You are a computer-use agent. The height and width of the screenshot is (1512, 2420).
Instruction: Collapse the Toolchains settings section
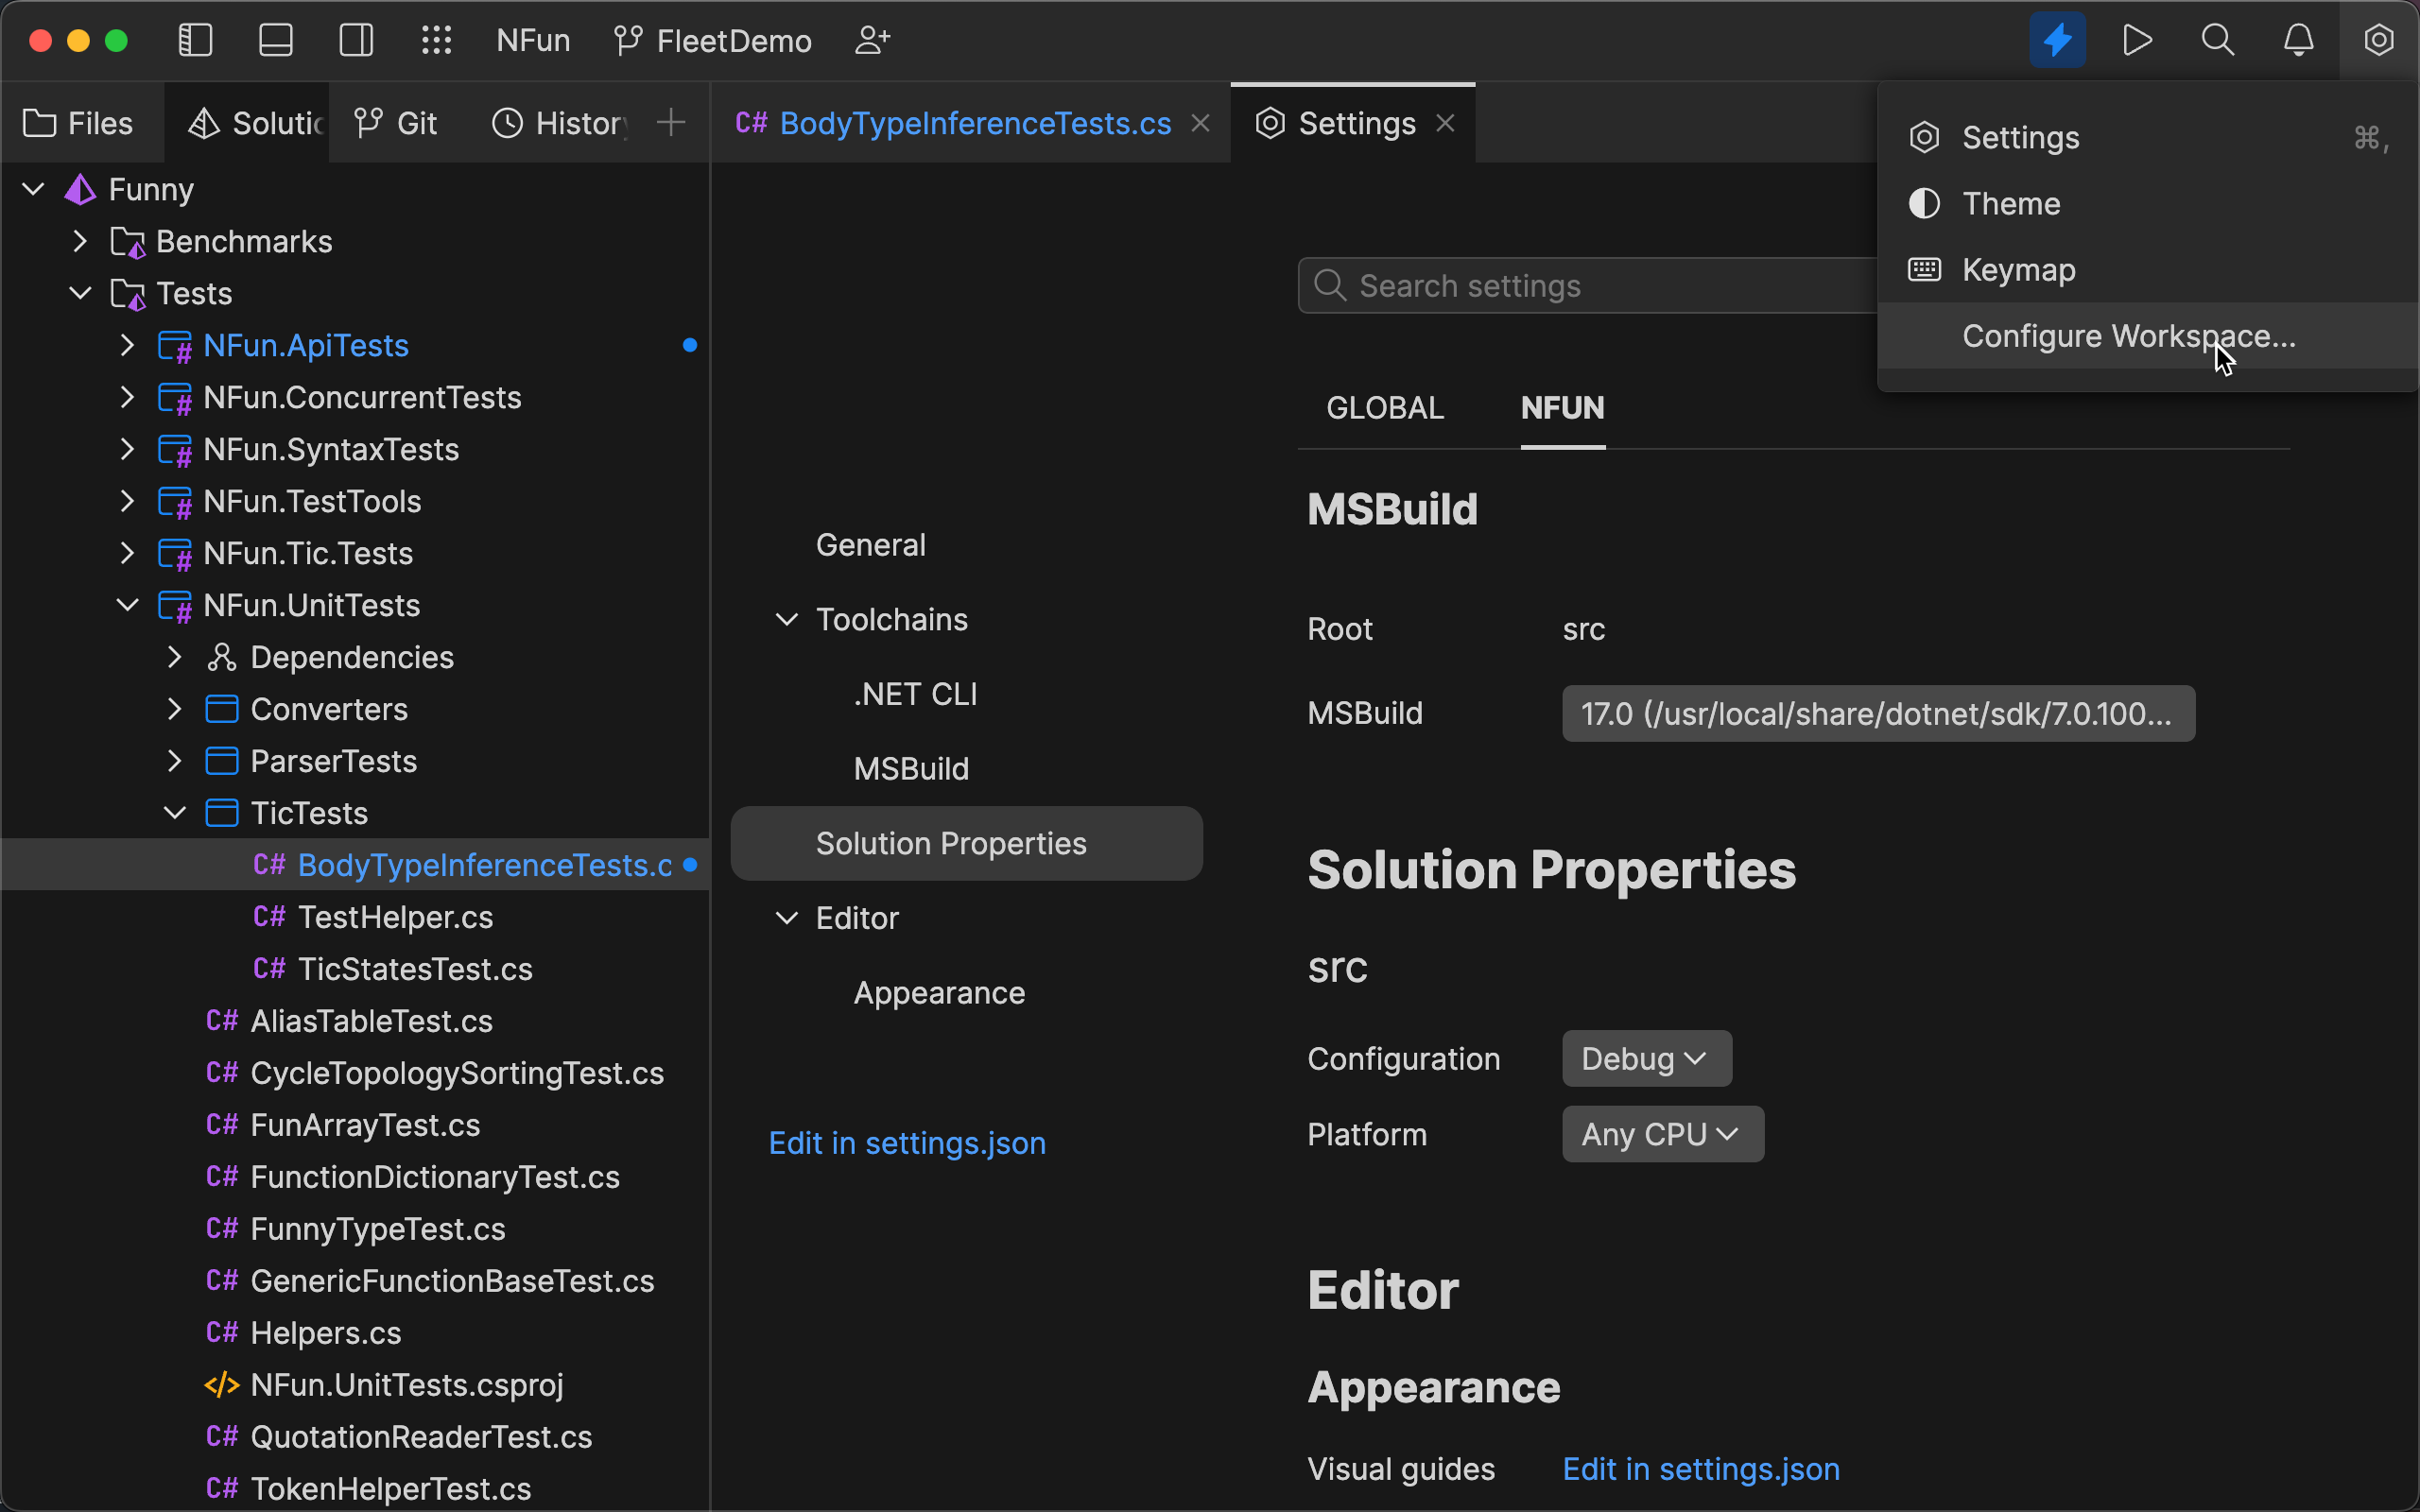pos(787,620)
